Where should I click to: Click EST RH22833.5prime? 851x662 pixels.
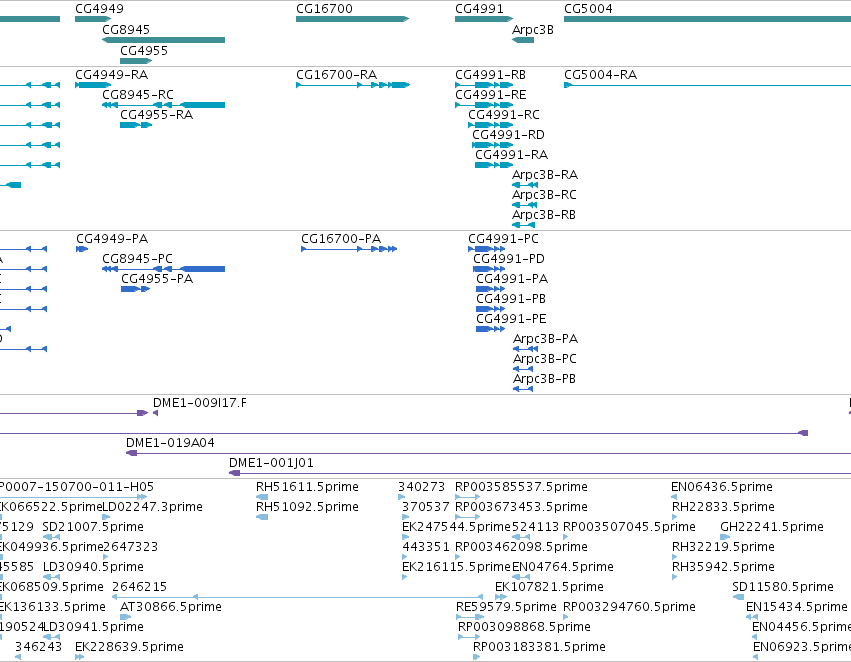(723, 507)
